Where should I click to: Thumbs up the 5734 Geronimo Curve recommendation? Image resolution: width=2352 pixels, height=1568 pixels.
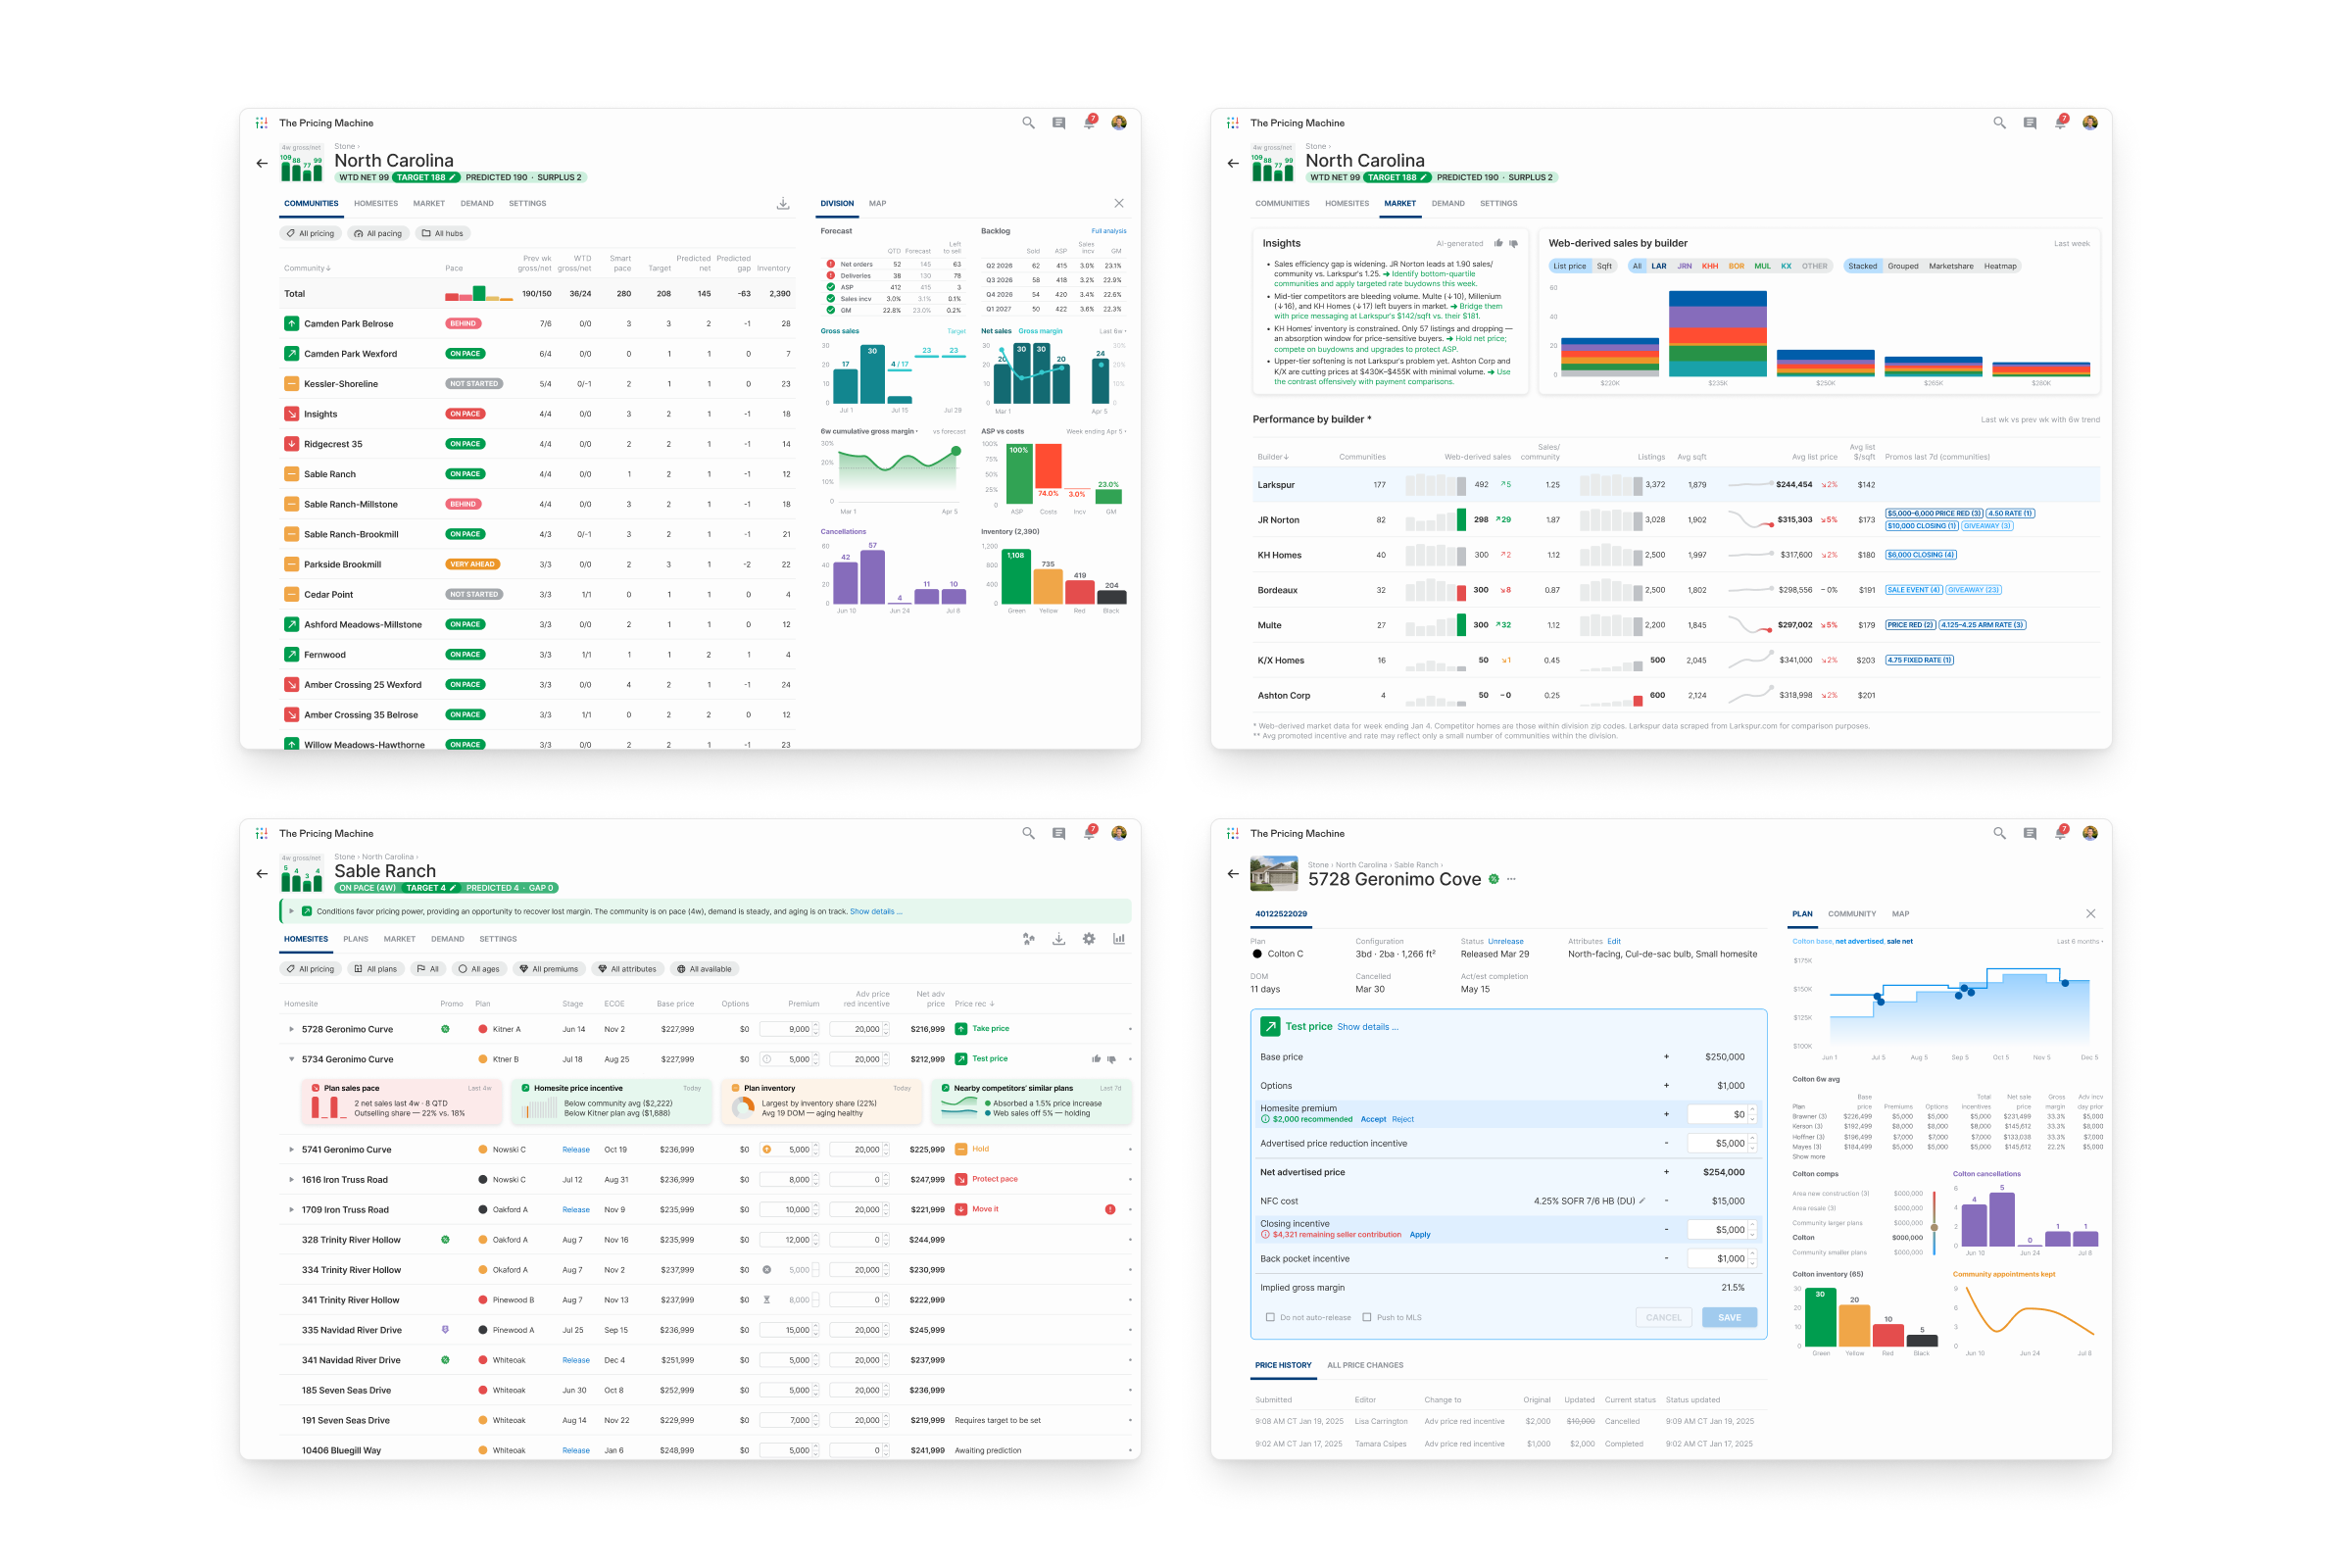[1096, 1059]
